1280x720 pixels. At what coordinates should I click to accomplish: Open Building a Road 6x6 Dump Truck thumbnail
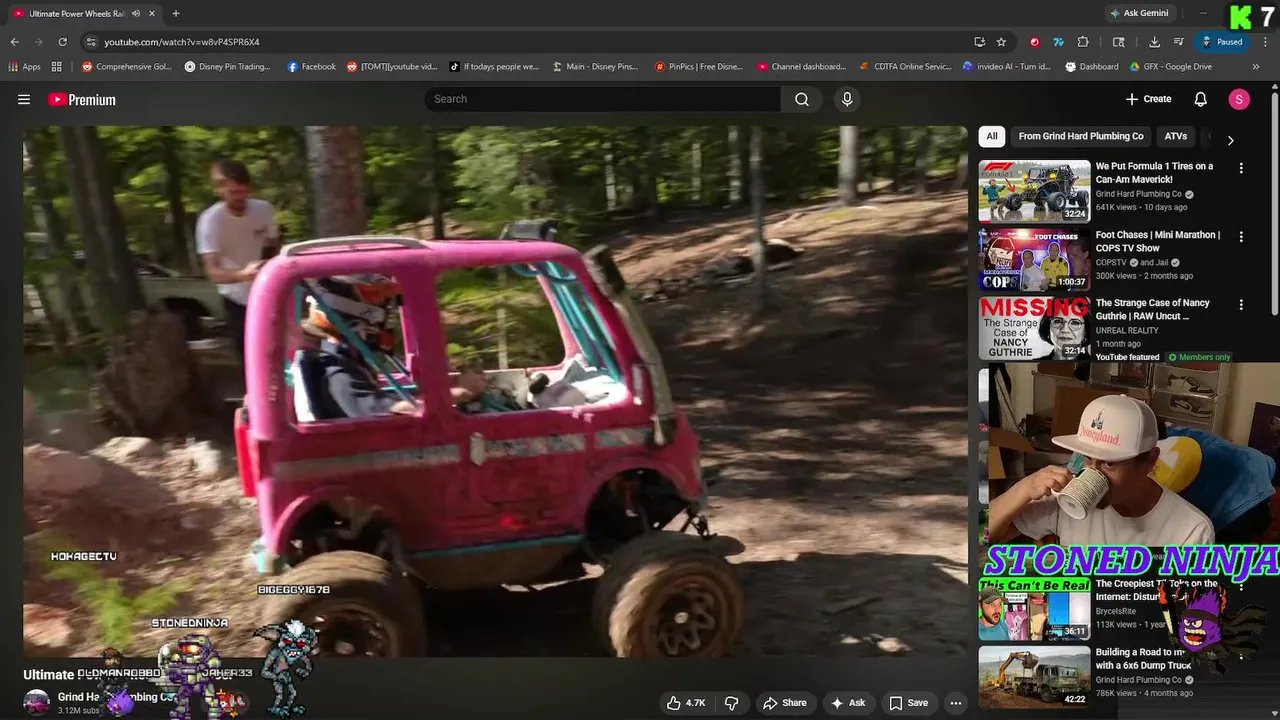tap(1034, 677)
